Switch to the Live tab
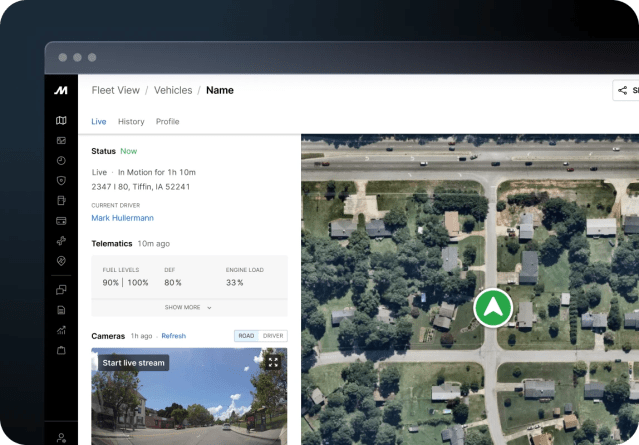 tap(99, 121)
